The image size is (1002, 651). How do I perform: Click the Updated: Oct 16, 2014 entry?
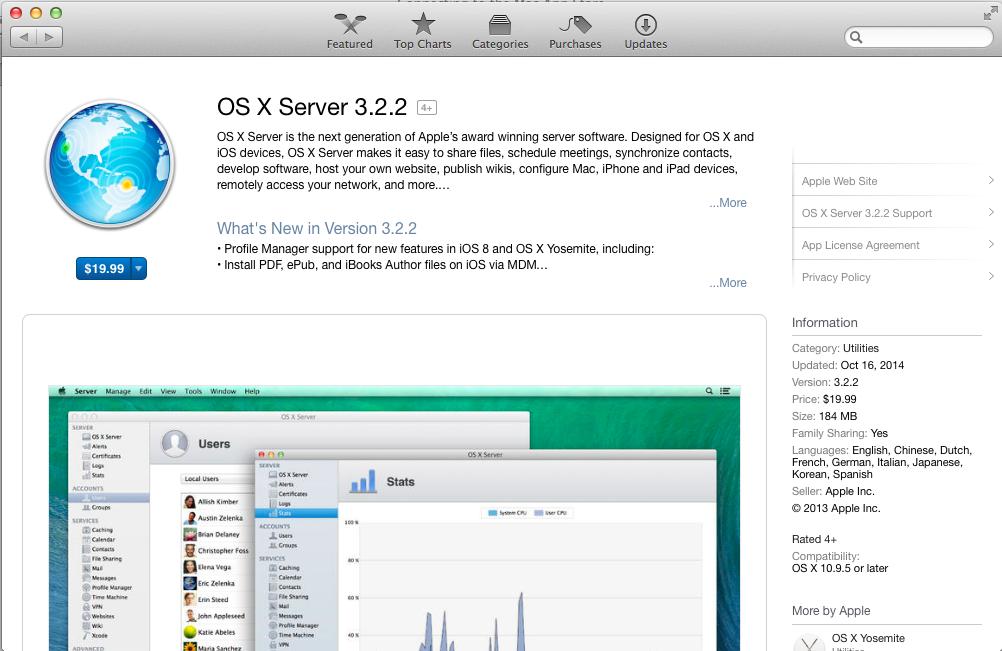point(848,365)
